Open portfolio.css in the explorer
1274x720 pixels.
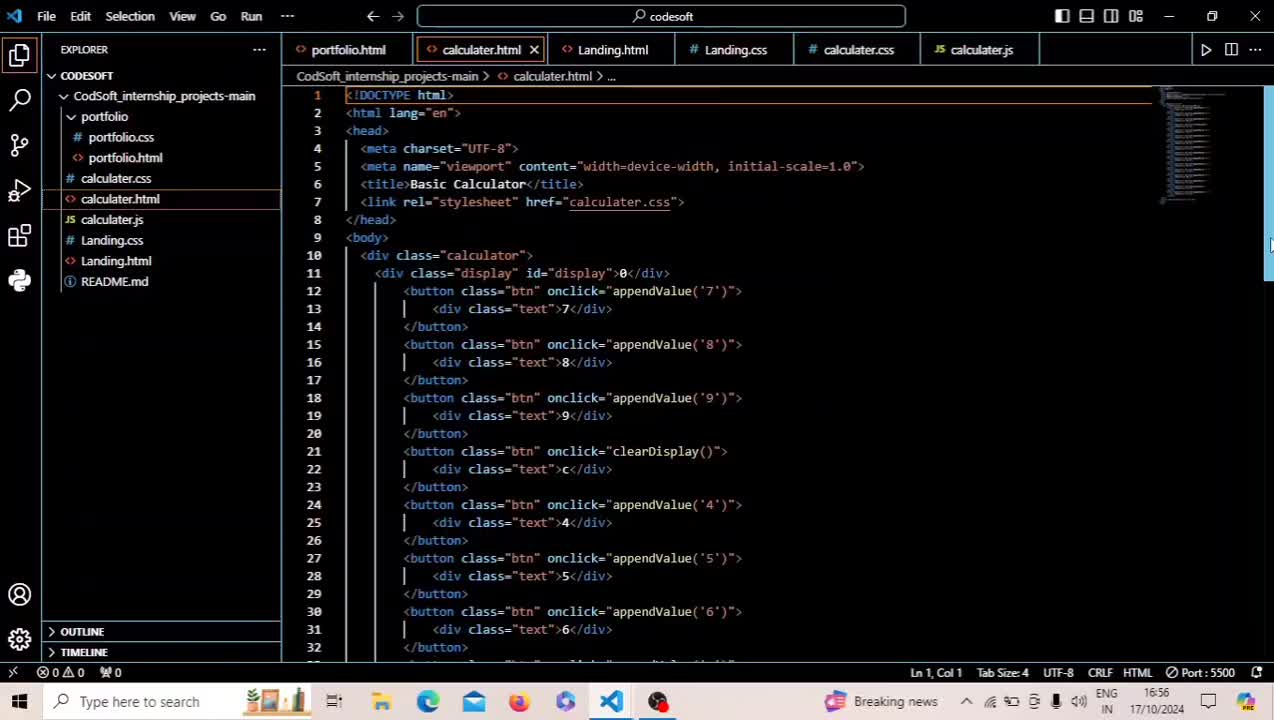pos(160,137)
